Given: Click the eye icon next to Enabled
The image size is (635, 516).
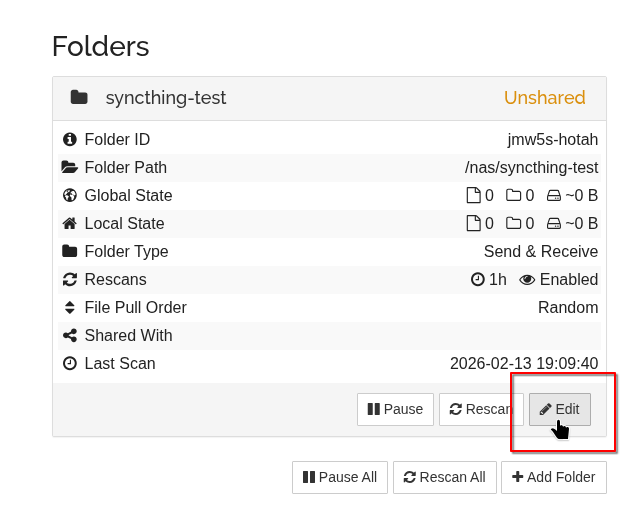Looking at the screenshot, I should point(527,280).
